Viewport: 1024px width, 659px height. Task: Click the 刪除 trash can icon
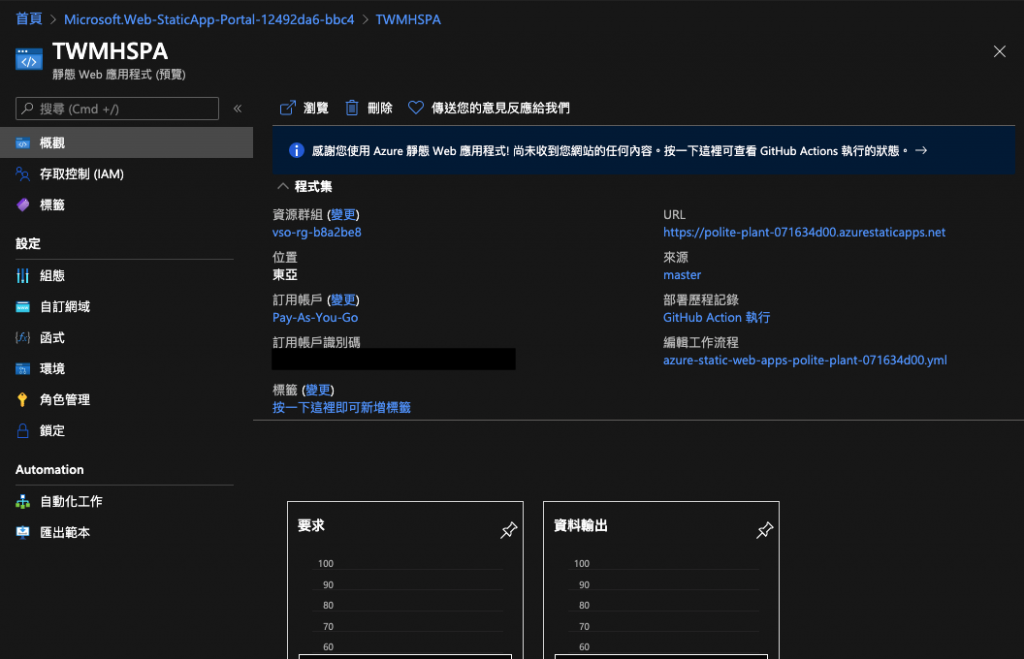coord(351,108)
